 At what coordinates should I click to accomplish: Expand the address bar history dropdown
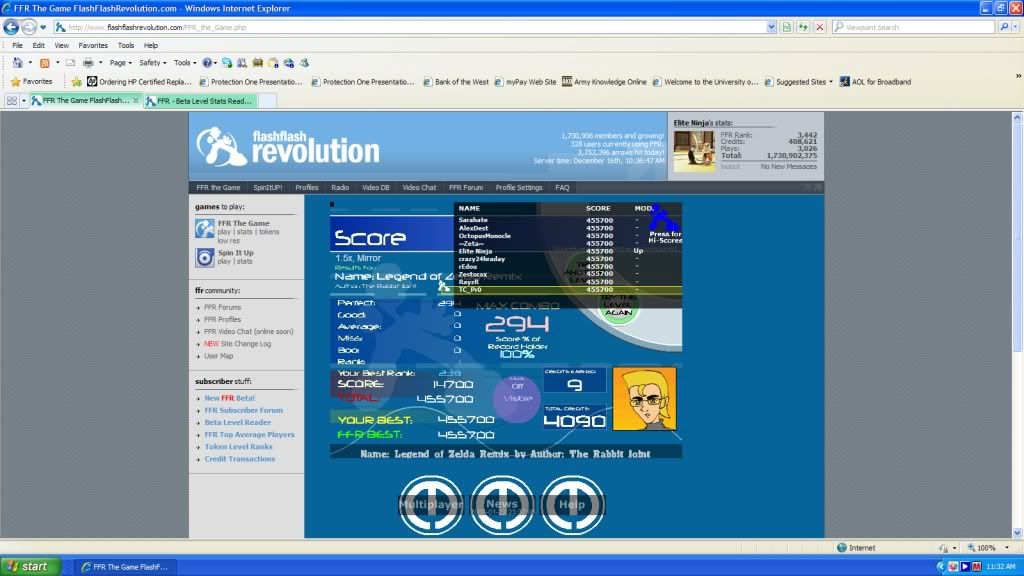772,27
